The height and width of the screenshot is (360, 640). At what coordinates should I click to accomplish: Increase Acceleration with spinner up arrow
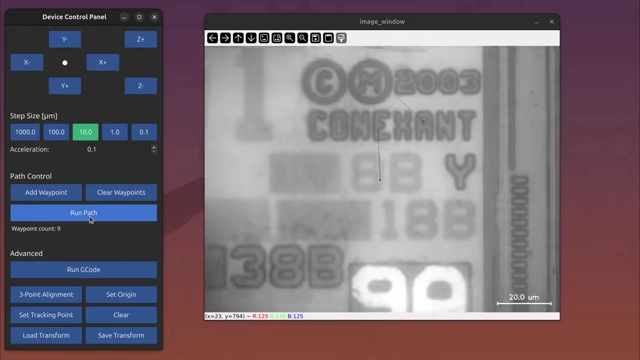click(x=154, y=147)
